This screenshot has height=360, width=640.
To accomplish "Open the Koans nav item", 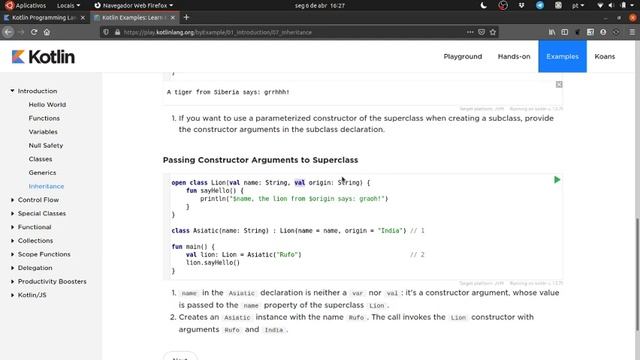I will tap(604, 56).
